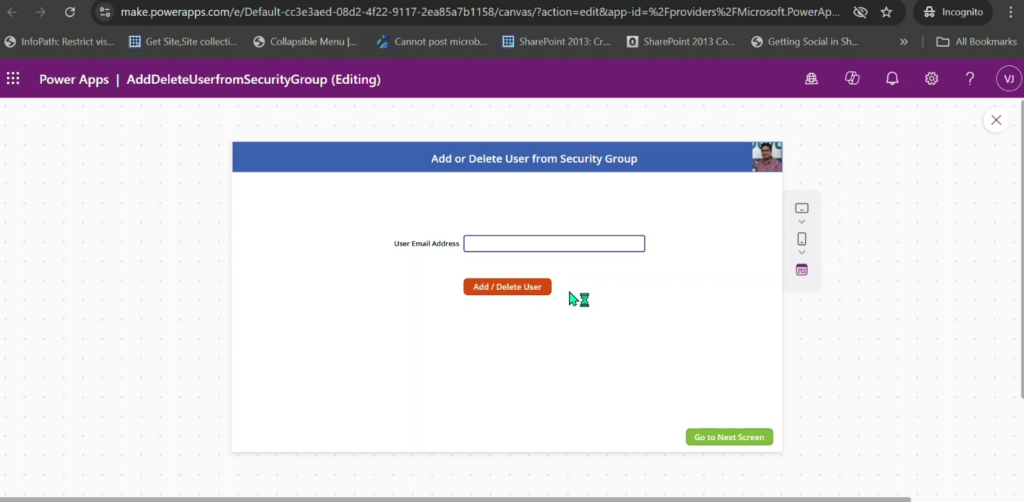
Task: Click the Go to Next Screen button
Action: (729, 437)
